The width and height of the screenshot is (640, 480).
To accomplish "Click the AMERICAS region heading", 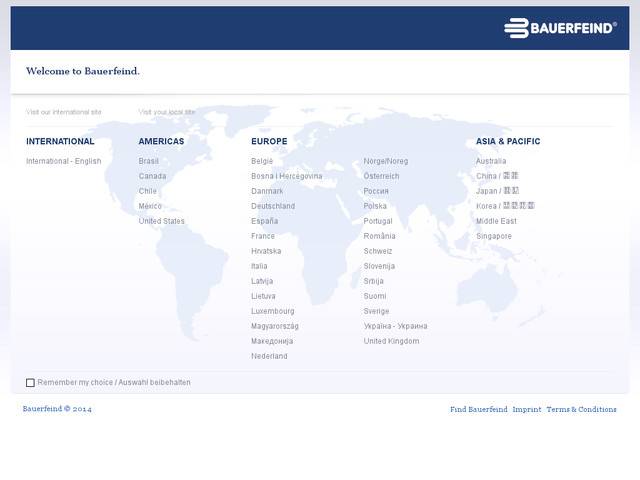I will pos(161,141).
